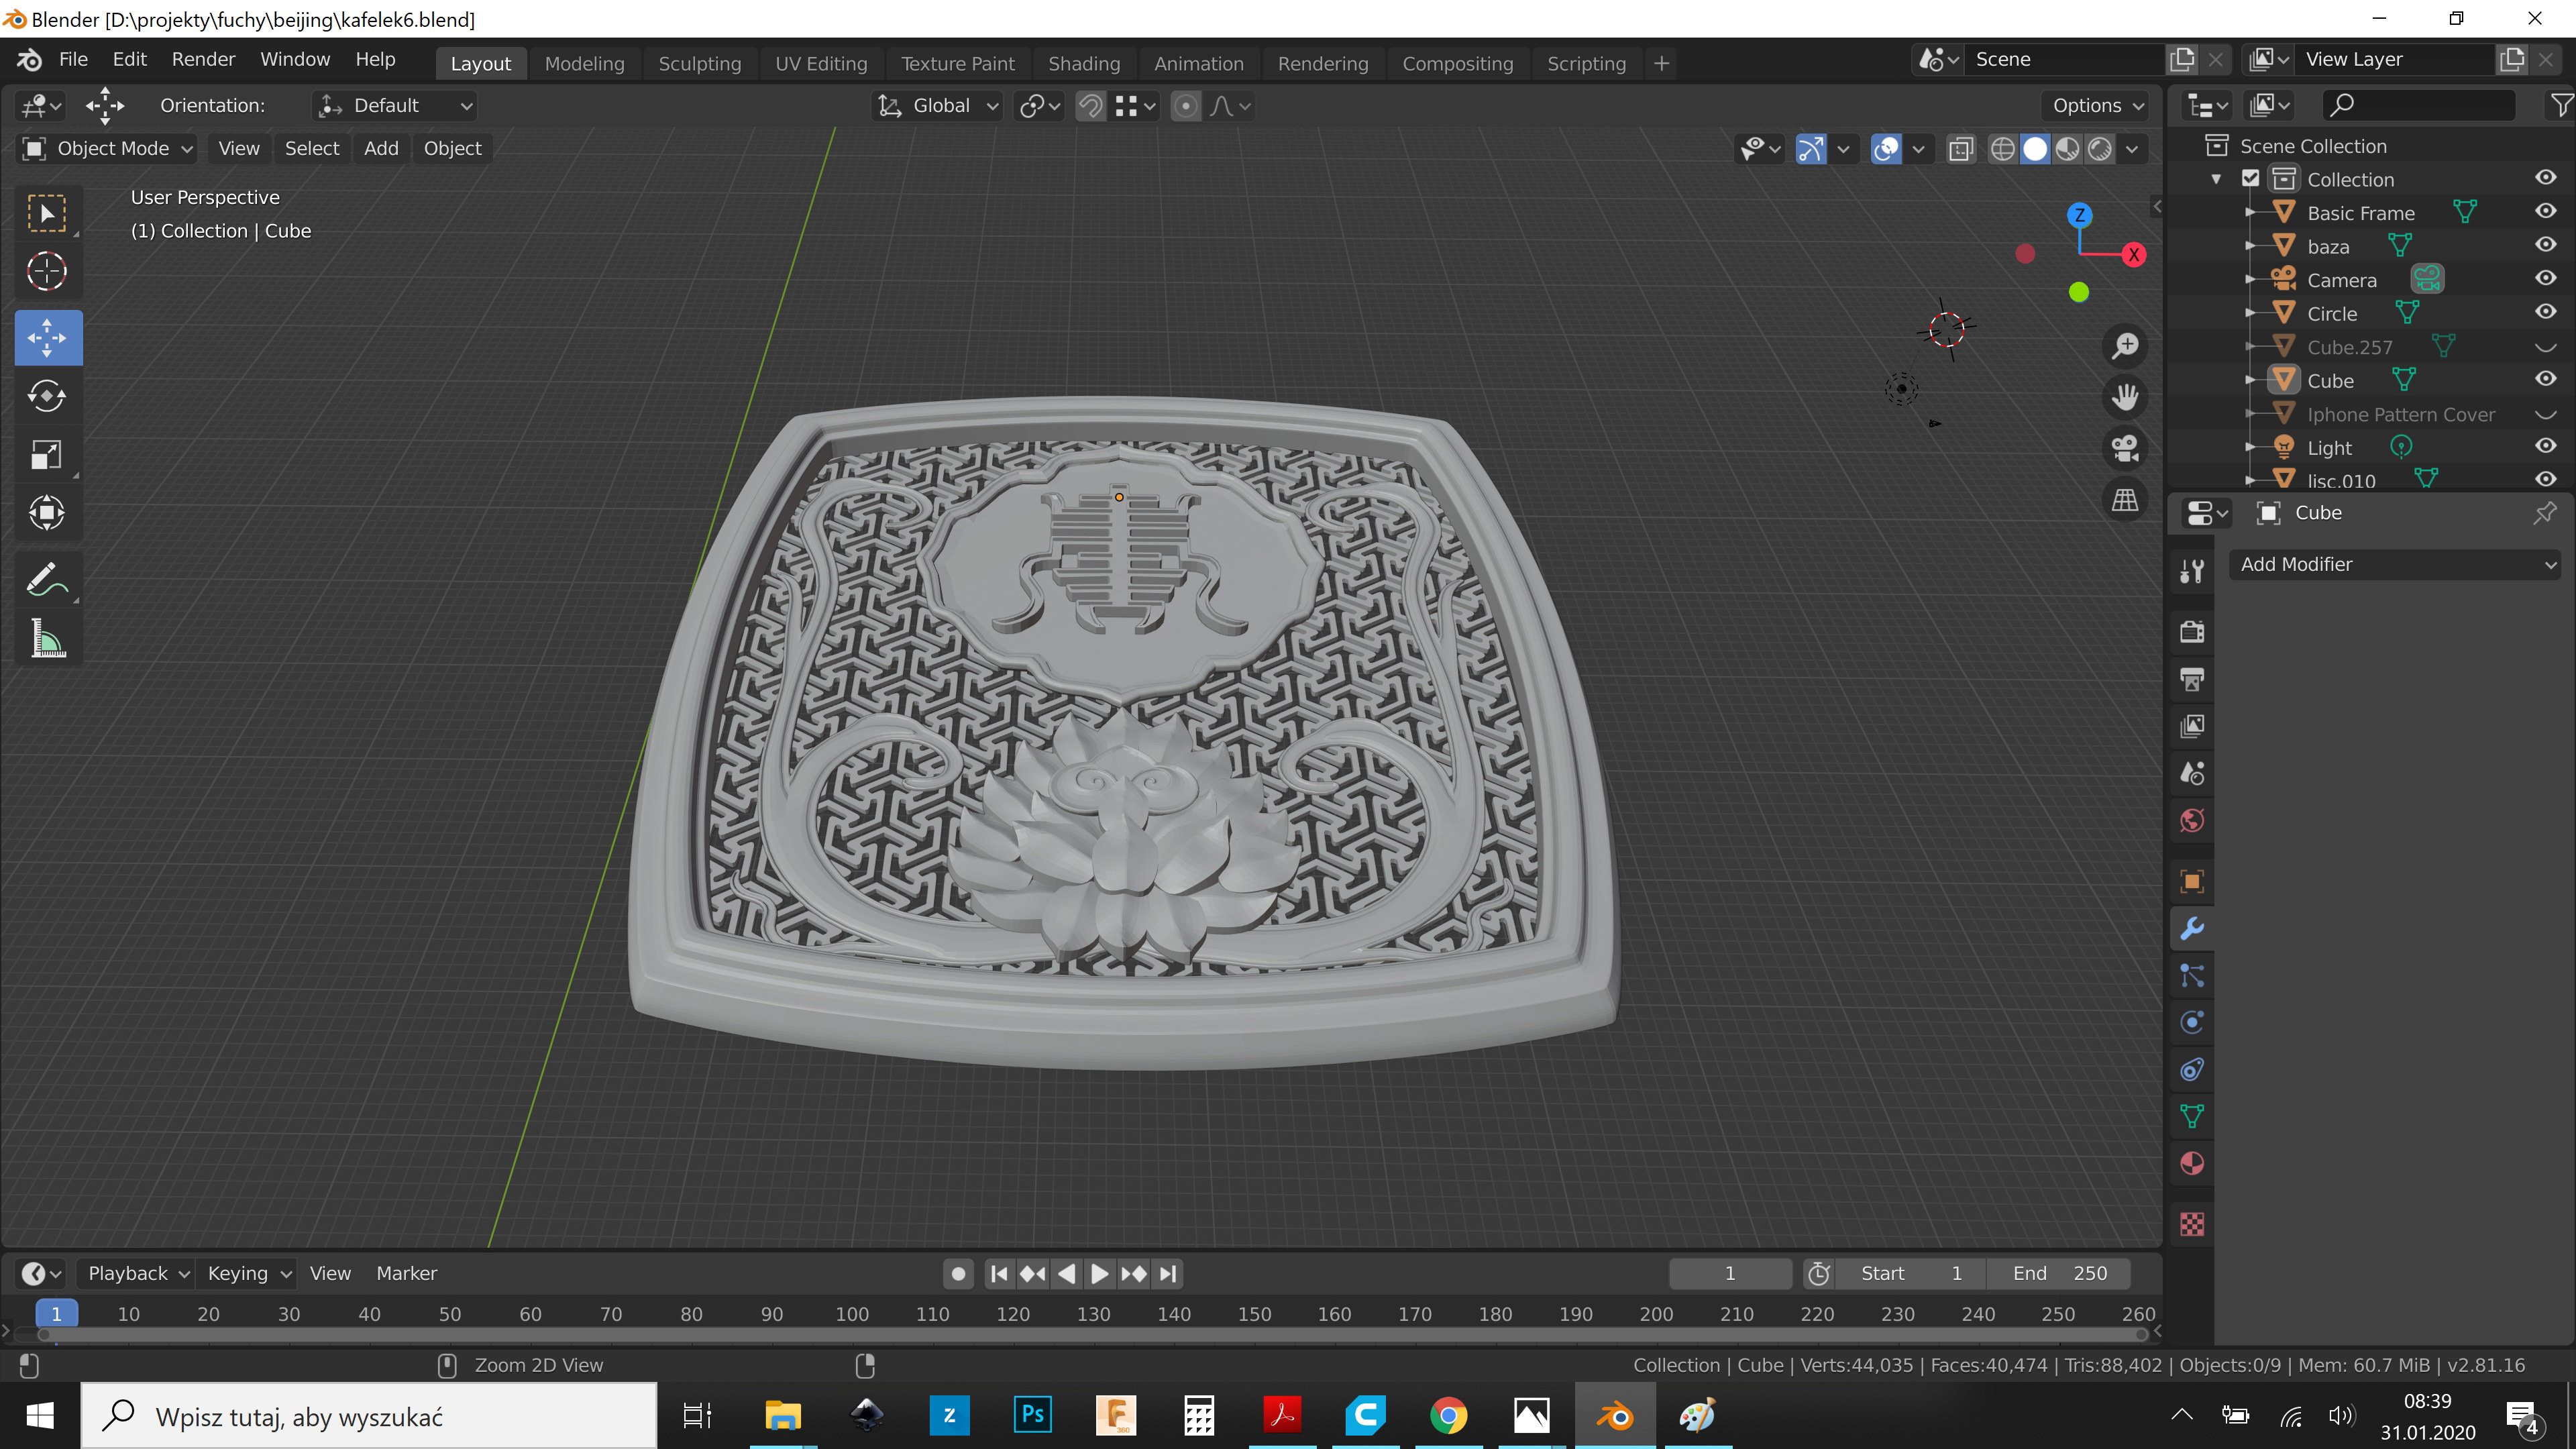Uncheck the Collection visibility checkbox
This screenshot has height=1449, width=2576.
(x=2251, y=179)
